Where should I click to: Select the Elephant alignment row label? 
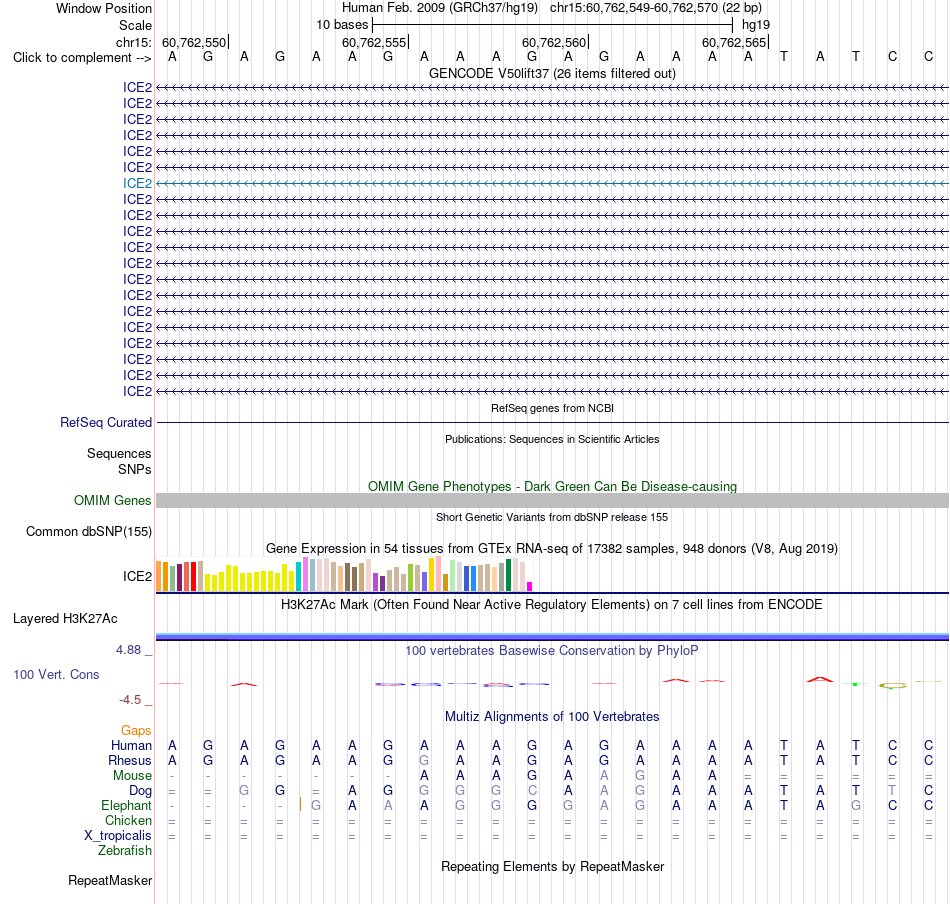(127, 805)
